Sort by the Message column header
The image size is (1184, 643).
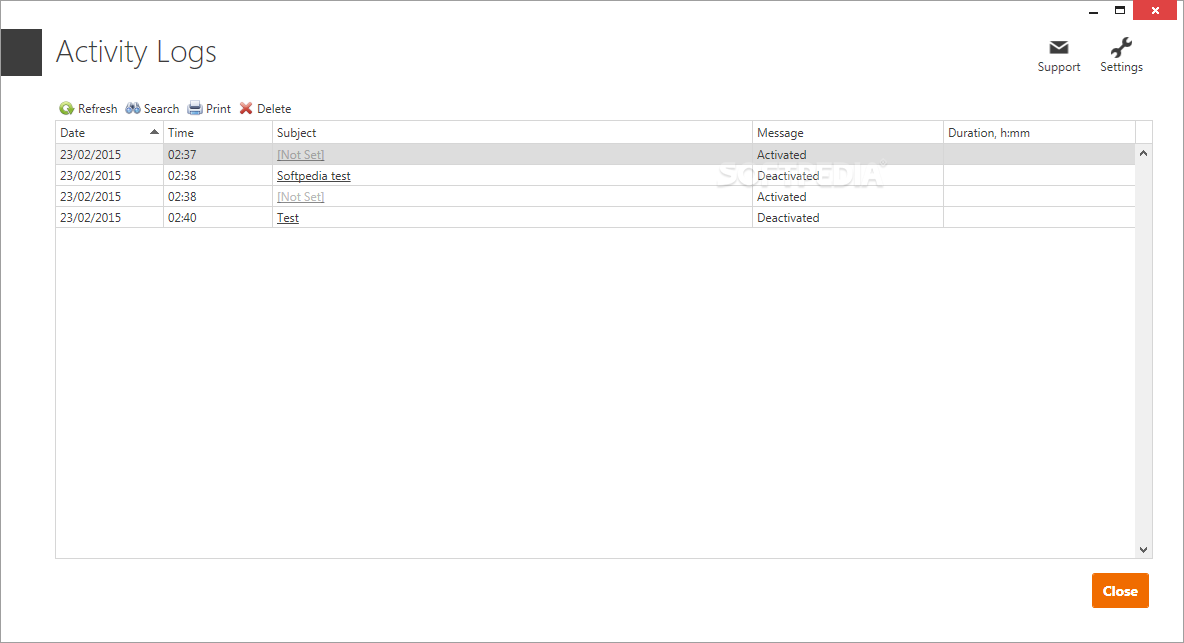click(x=848, y=133)
